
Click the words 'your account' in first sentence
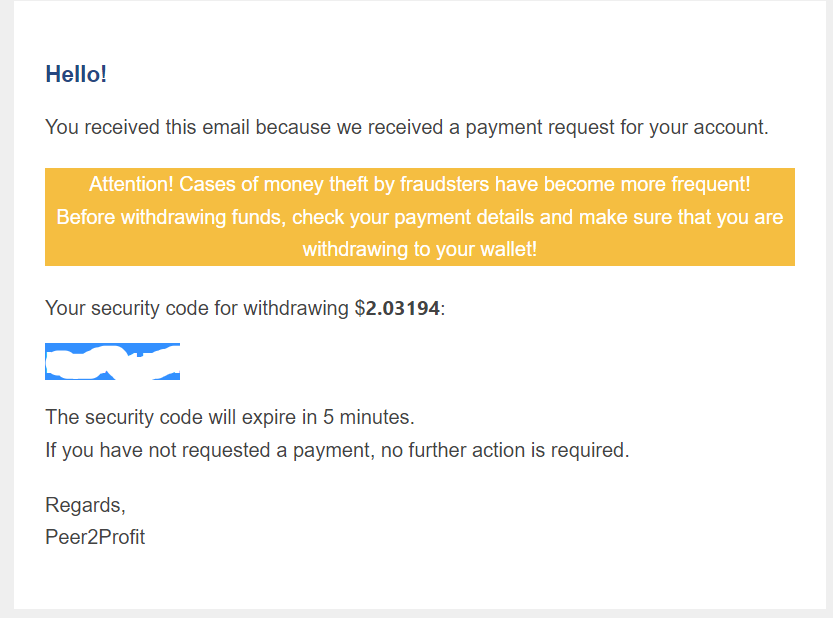pyautogui.click(x=706, y=128)
